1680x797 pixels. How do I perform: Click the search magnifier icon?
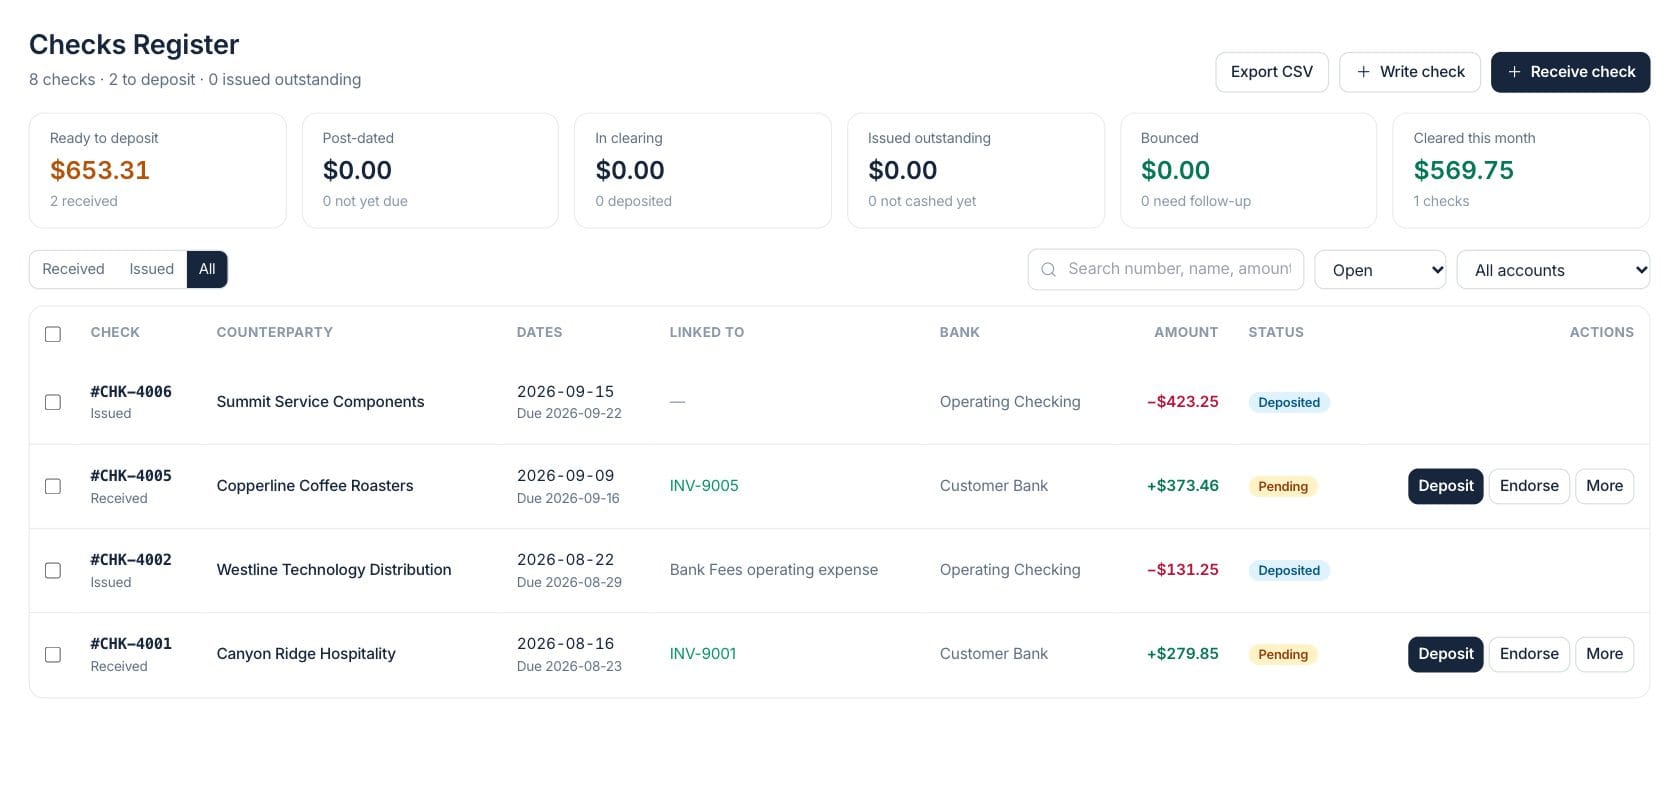tap(1048, 270)
